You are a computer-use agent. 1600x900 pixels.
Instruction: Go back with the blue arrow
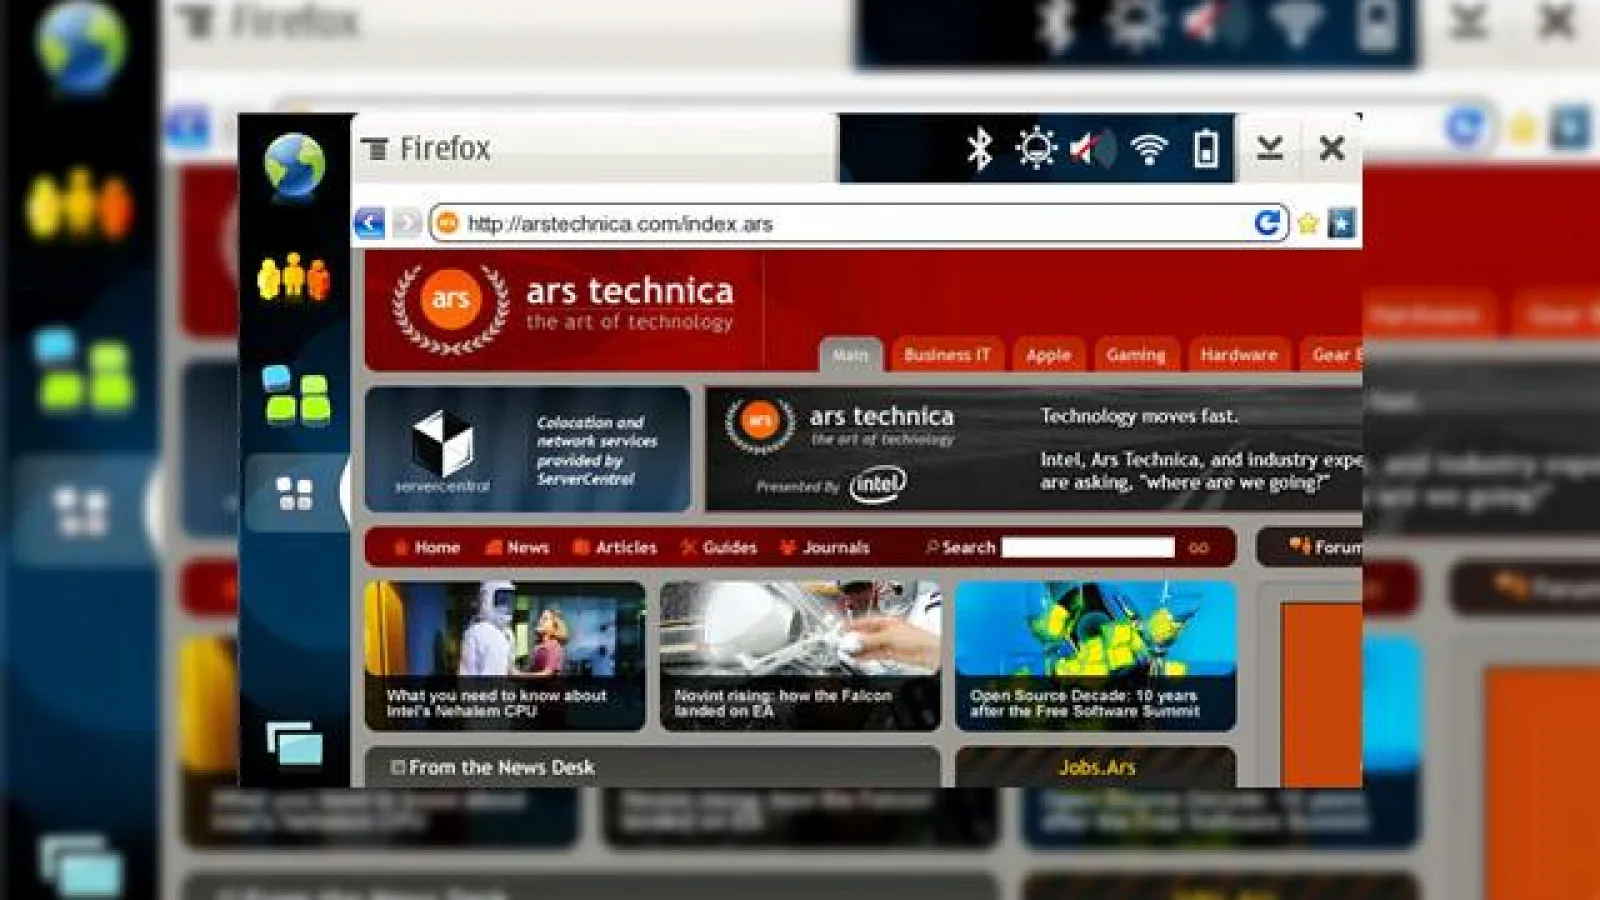(x=370, y=222)
